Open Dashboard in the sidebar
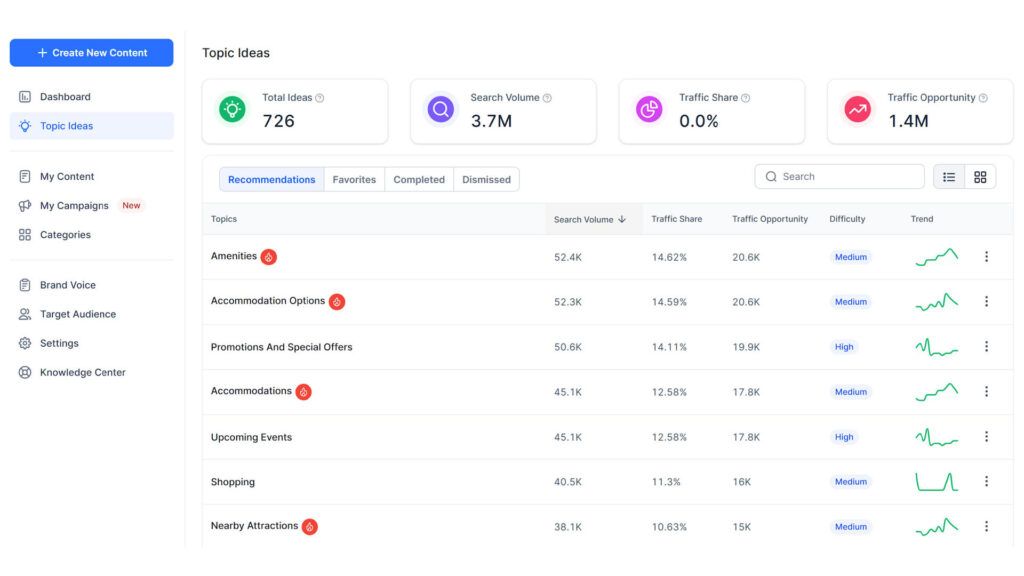Screen dimensions: 1024x576 click(x=65, y=97)
